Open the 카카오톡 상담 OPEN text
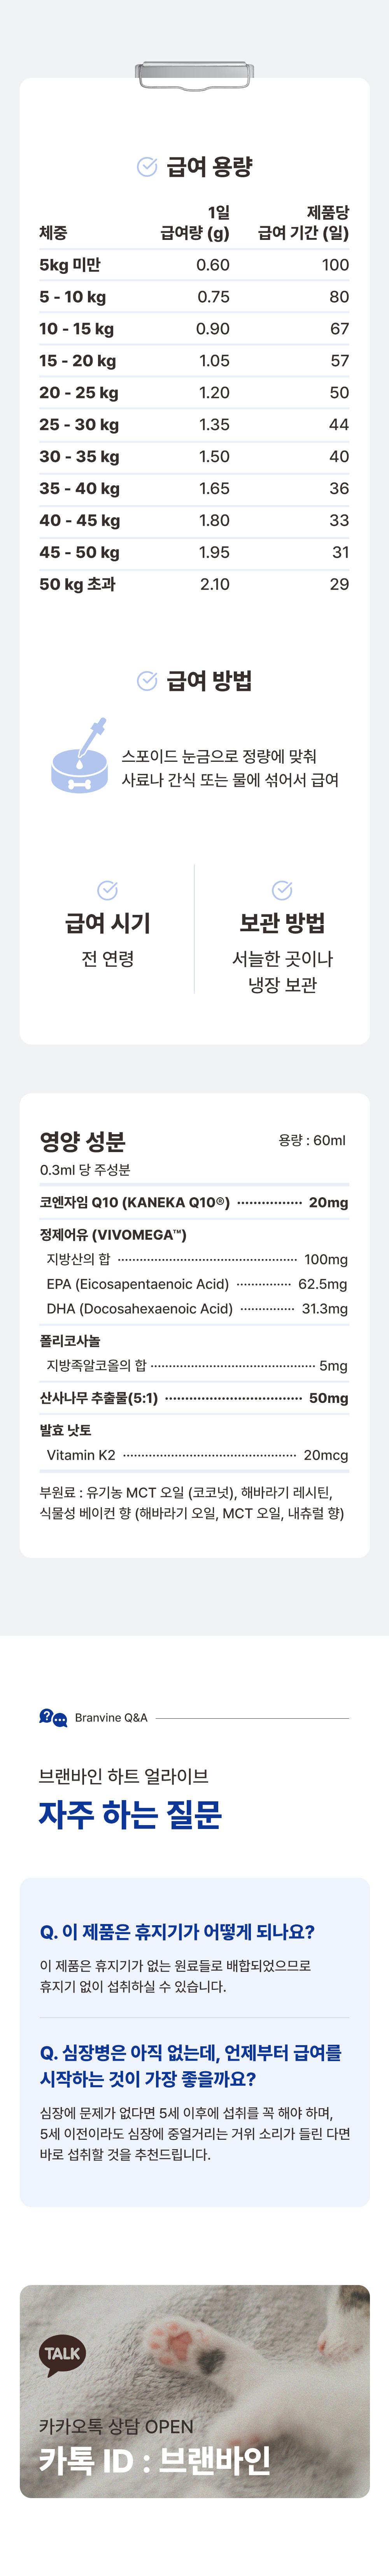Image resolution: width=389 pixels, height=2576 pixels. pyautogui.click(x=116, y=2426)
